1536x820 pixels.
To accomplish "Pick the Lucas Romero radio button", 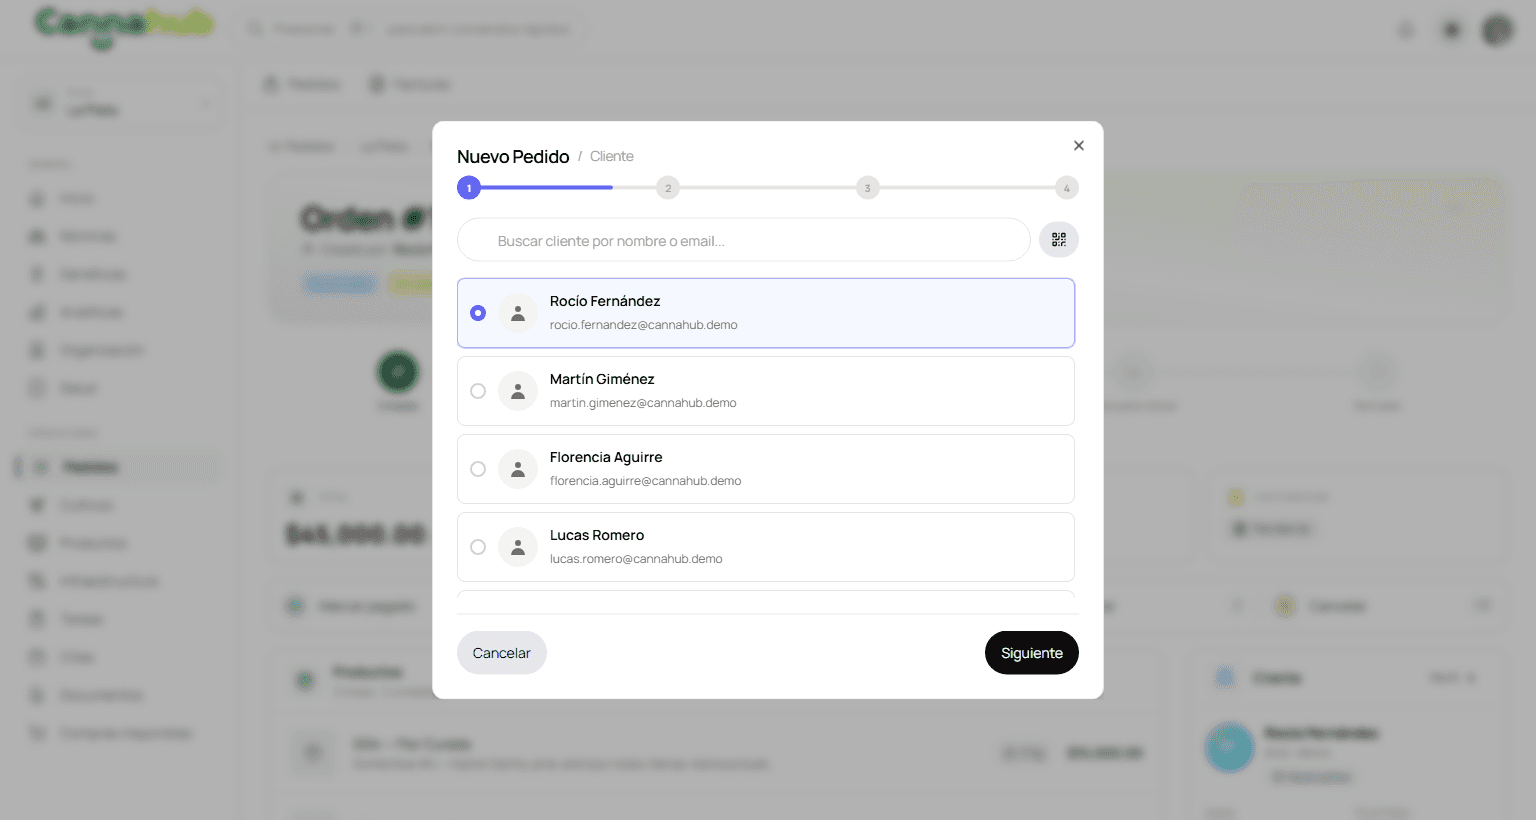I will [478, 547].
